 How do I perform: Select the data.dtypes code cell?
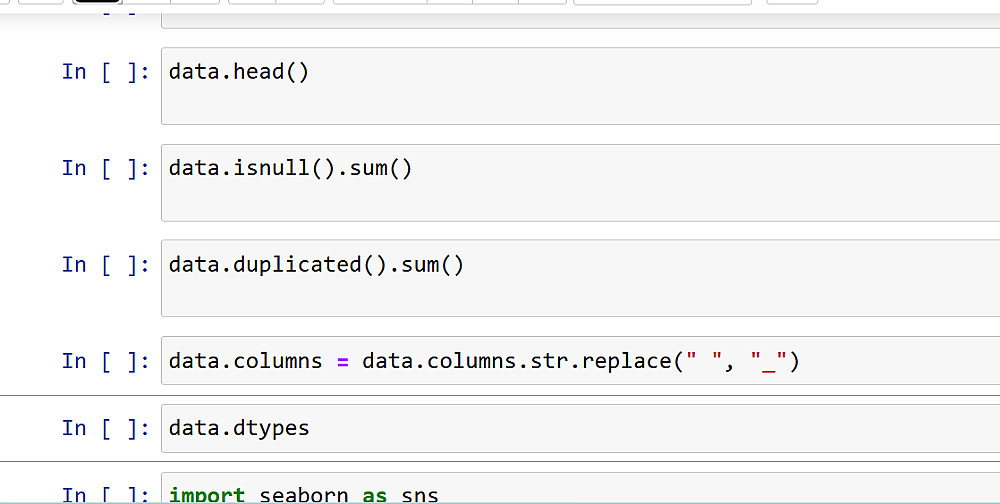(x=580, y=429)
